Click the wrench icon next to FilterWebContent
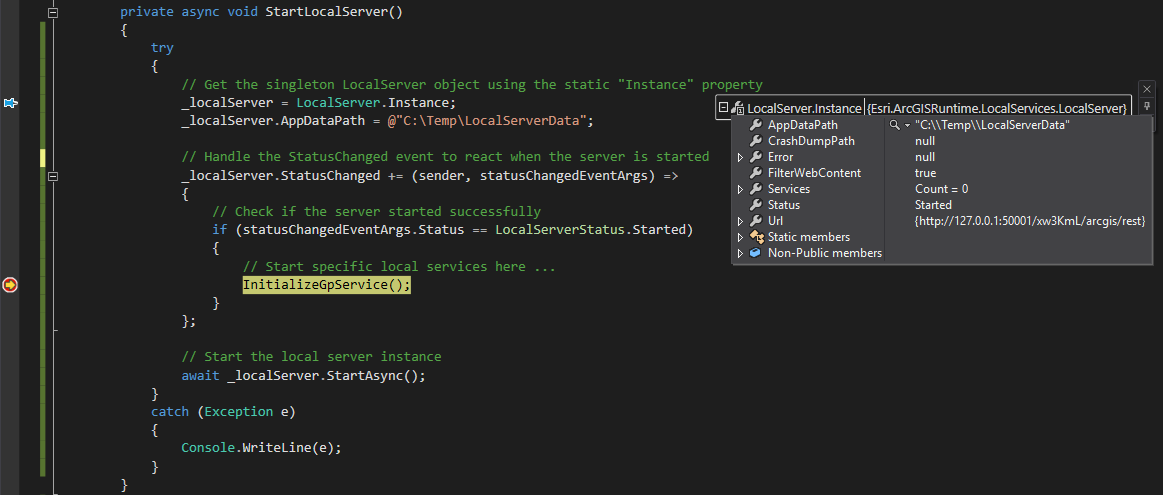Screen dimensions: 1163x495 [x=756, y=173]
